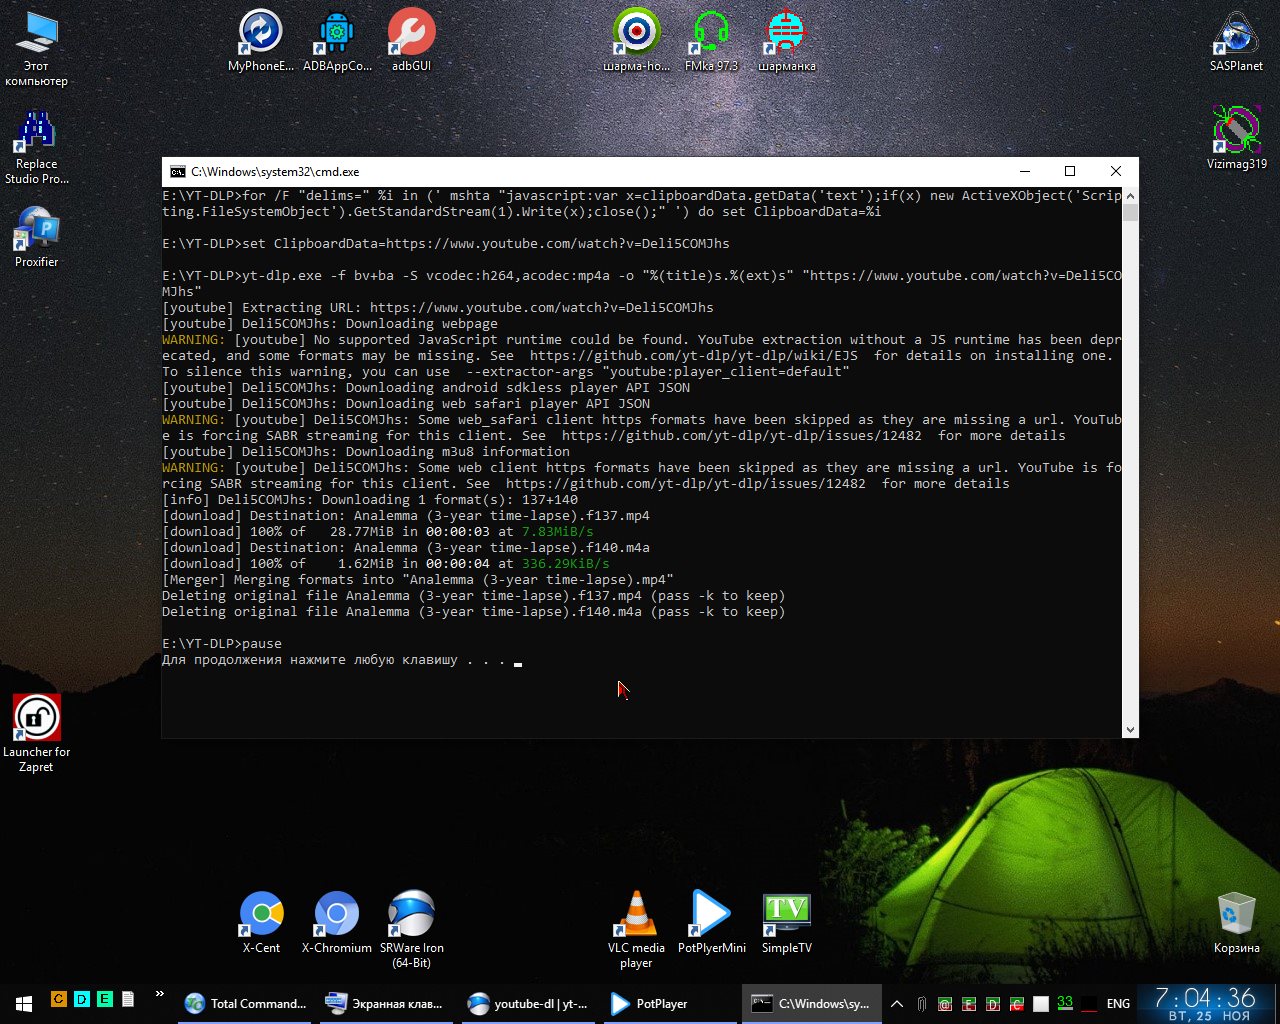Open the Windows Start menu

click(24, 1003)
